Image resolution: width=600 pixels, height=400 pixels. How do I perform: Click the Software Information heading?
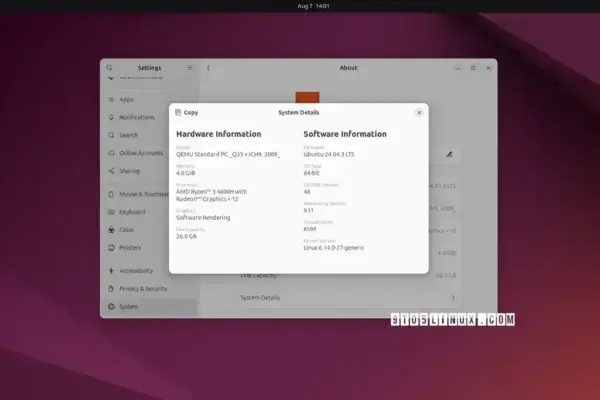click(345, 134)
